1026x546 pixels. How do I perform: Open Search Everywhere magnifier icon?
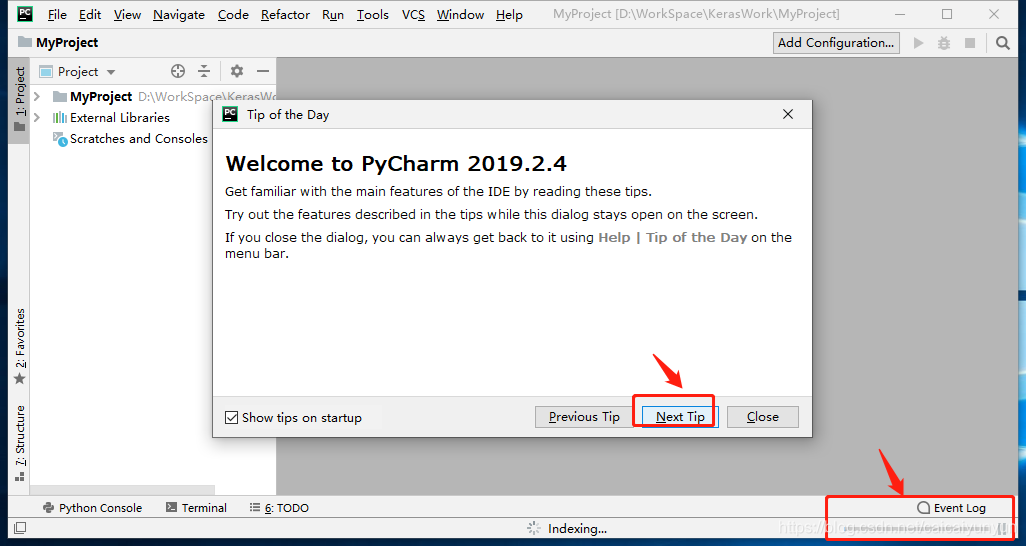click(1002, 43)
